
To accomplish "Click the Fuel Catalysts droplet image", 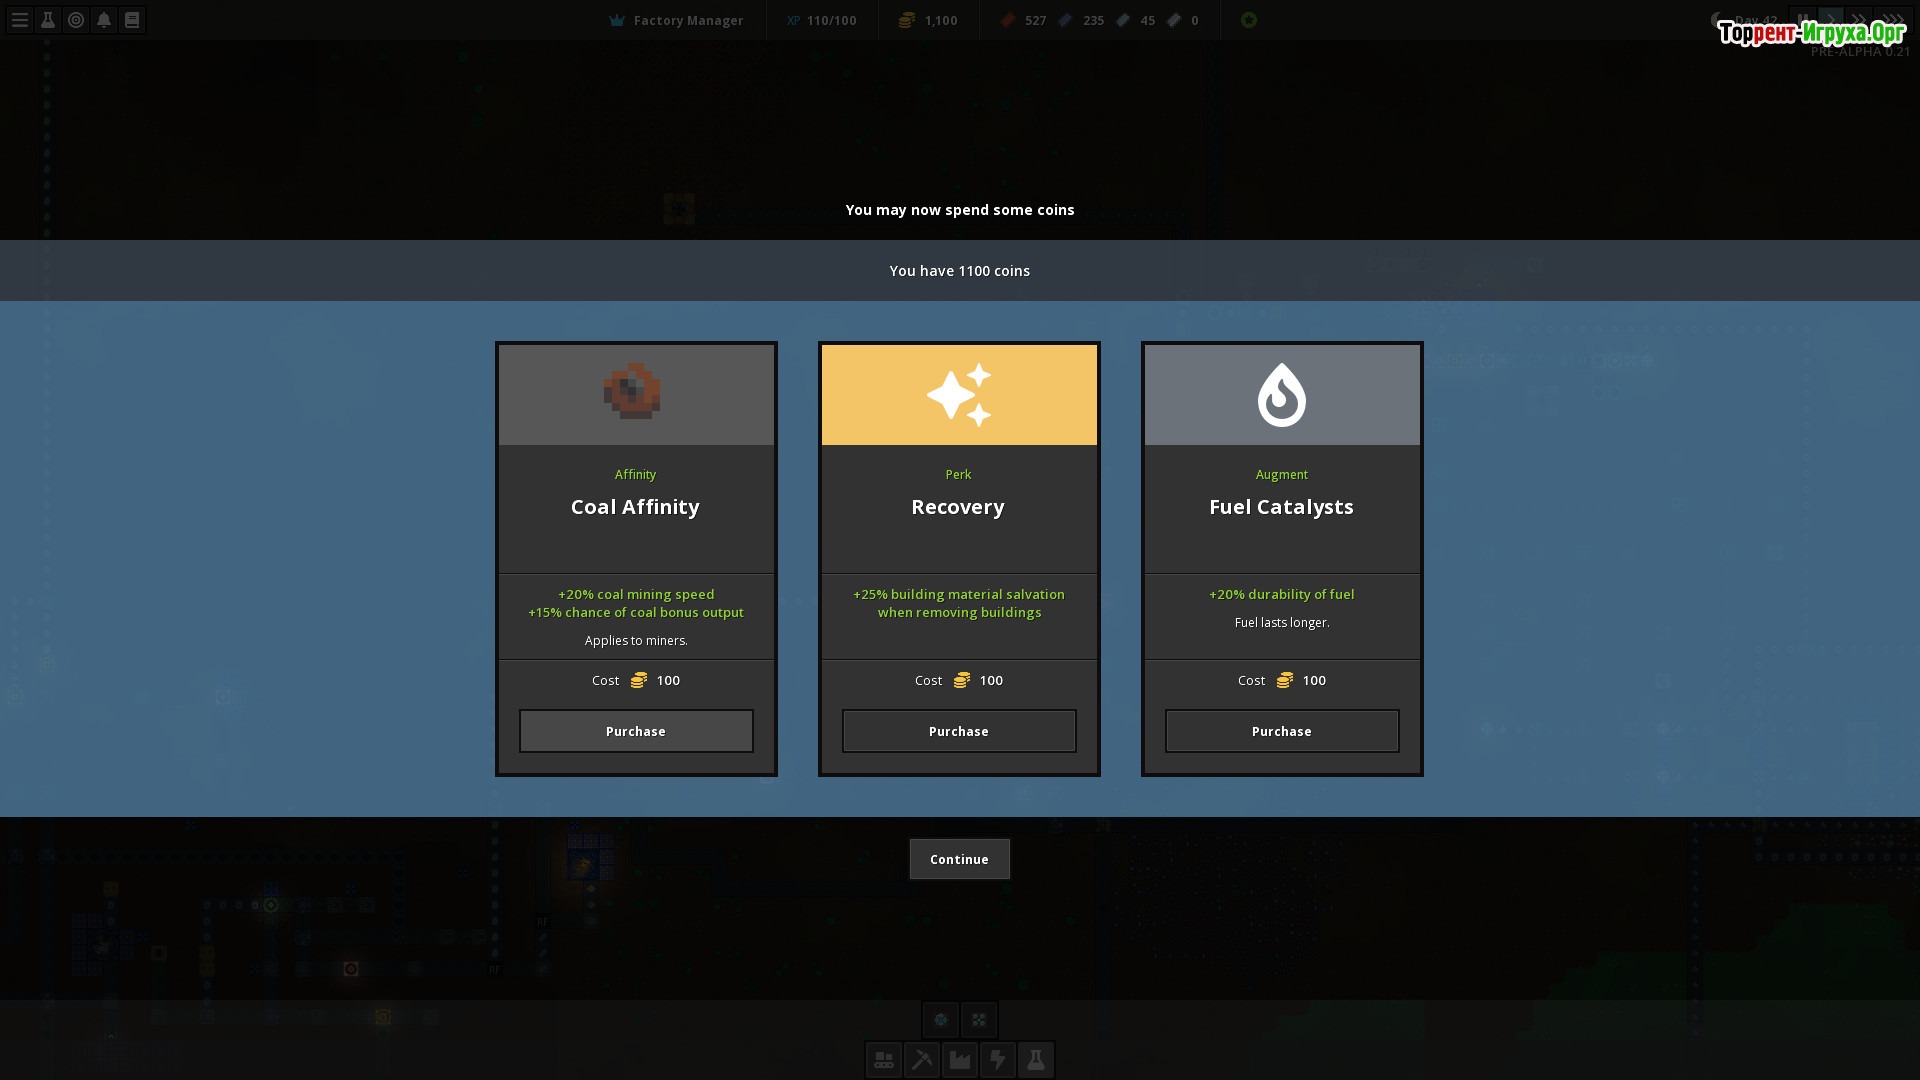I will point(1282,395).
